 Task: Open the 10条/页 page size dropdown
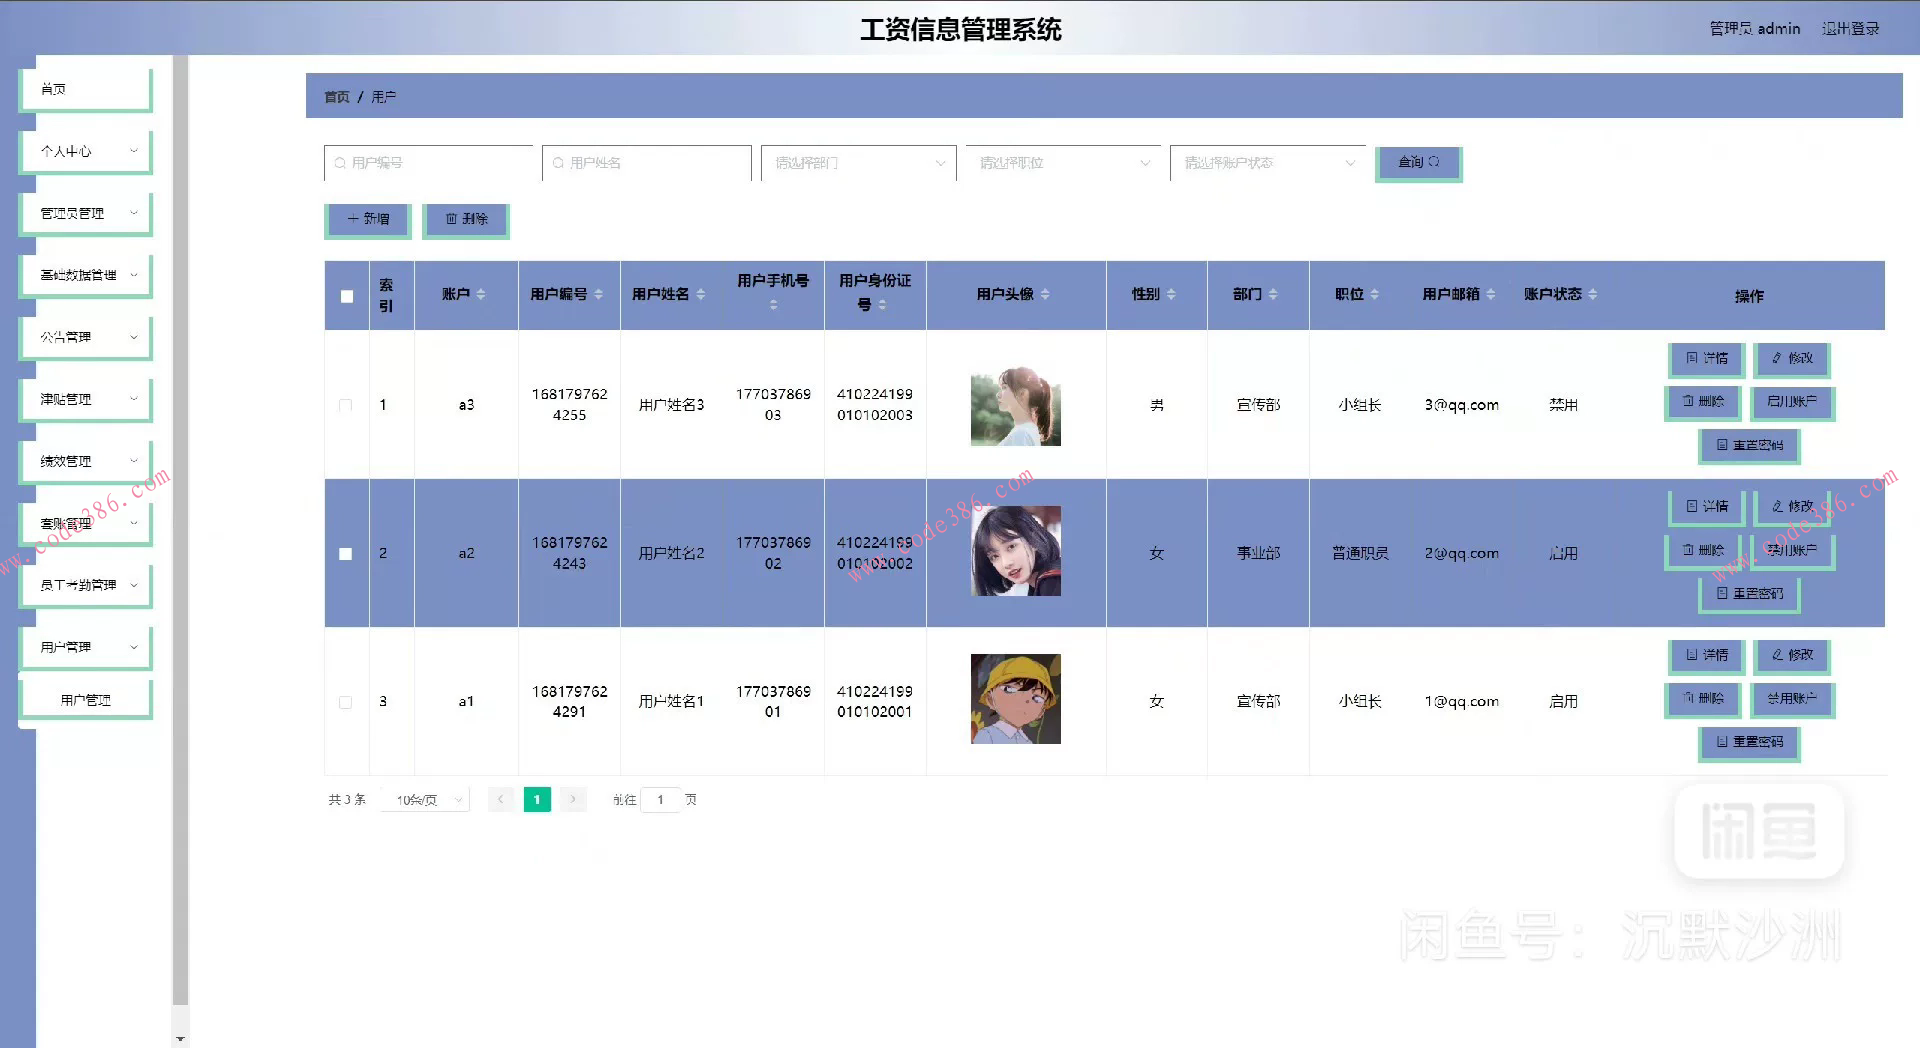tap(426, 800)
